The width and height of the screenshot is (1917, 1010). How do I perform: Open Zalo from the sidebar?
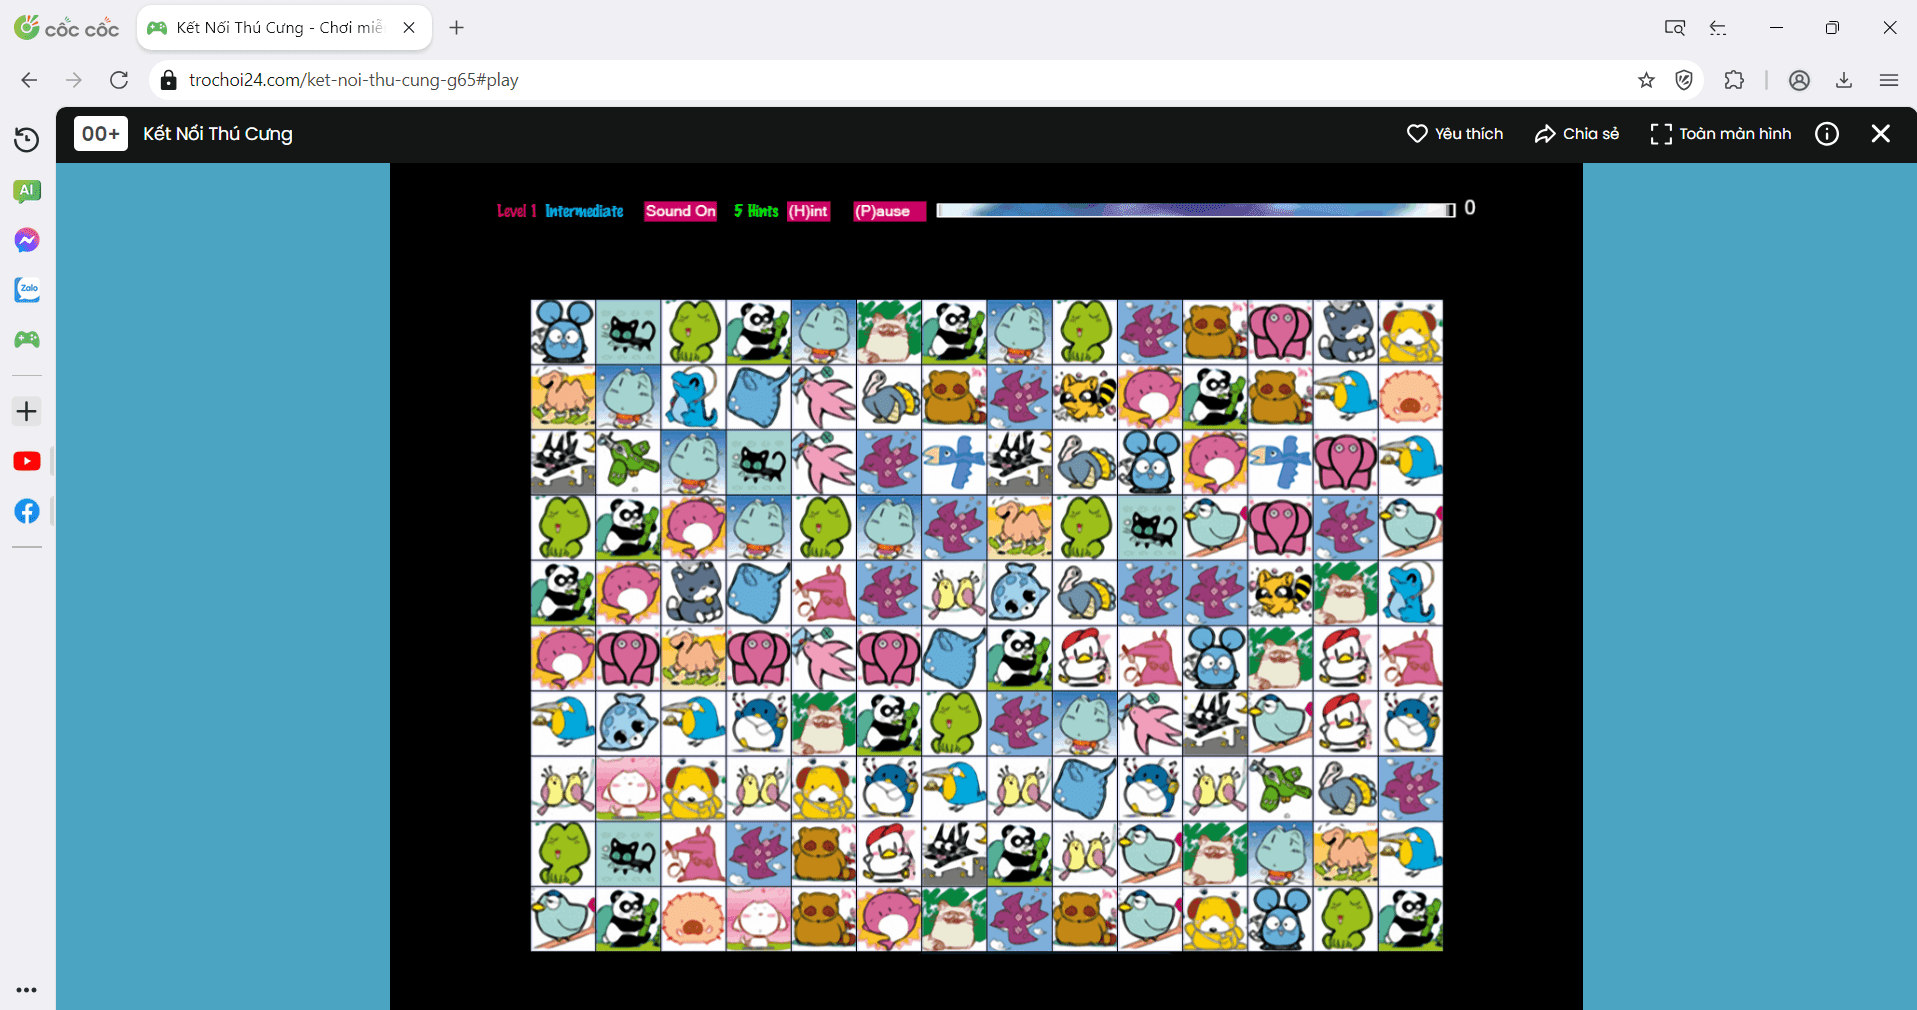27,290
